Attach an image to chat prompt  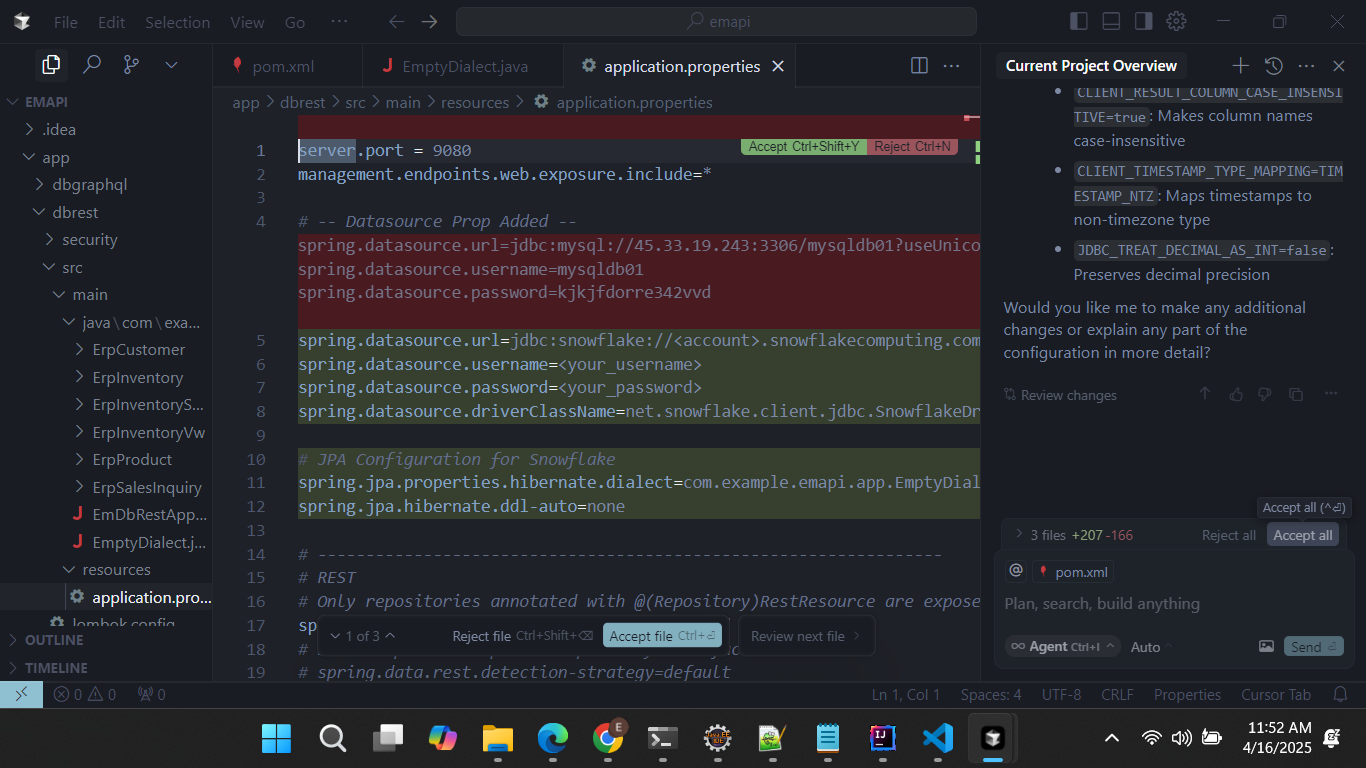[x=1266, y=646]
